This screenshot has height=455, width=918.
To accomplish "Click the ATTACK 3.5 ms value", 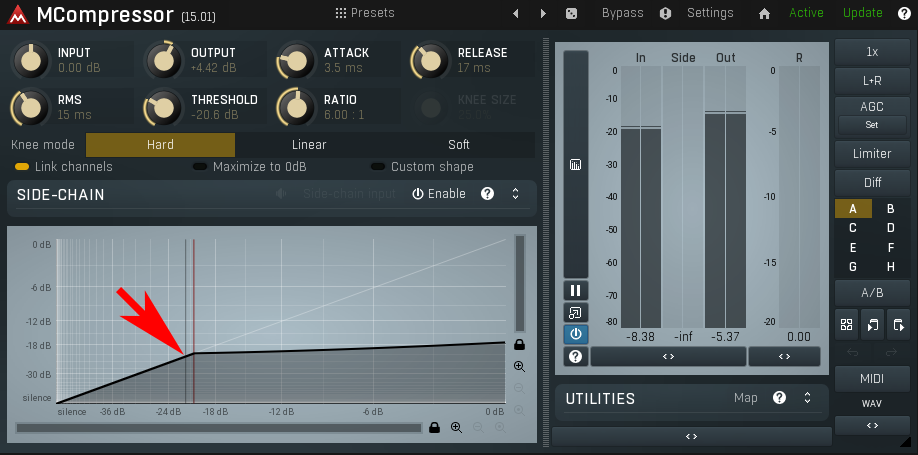I will (343, 68).
